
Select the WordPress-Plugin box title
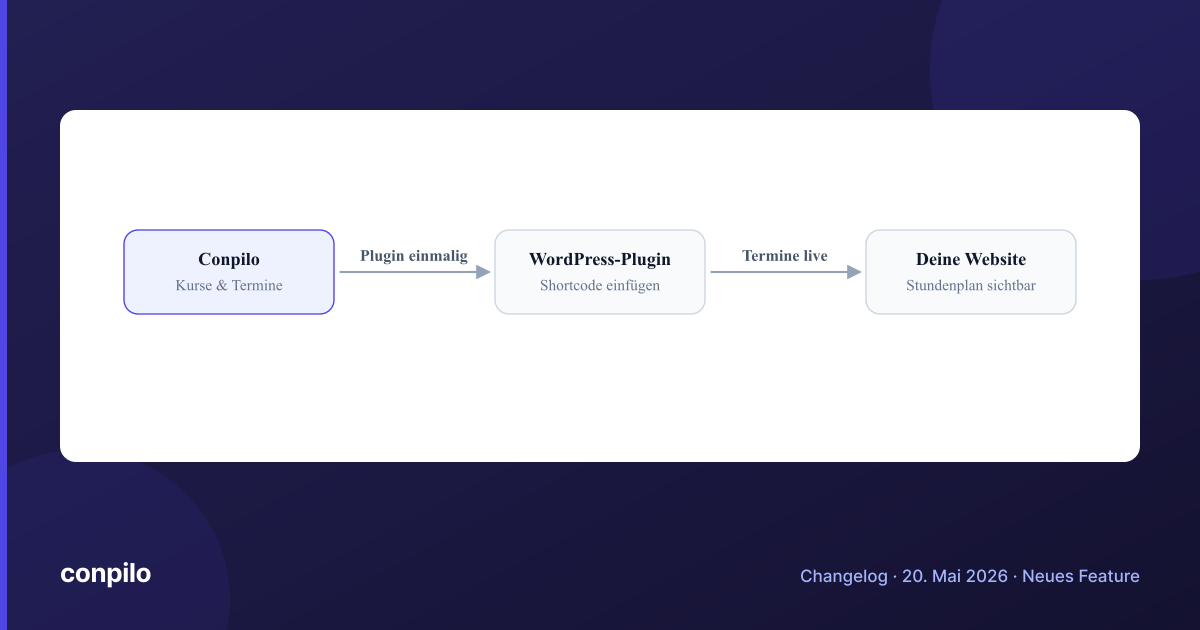click(600, 260)
